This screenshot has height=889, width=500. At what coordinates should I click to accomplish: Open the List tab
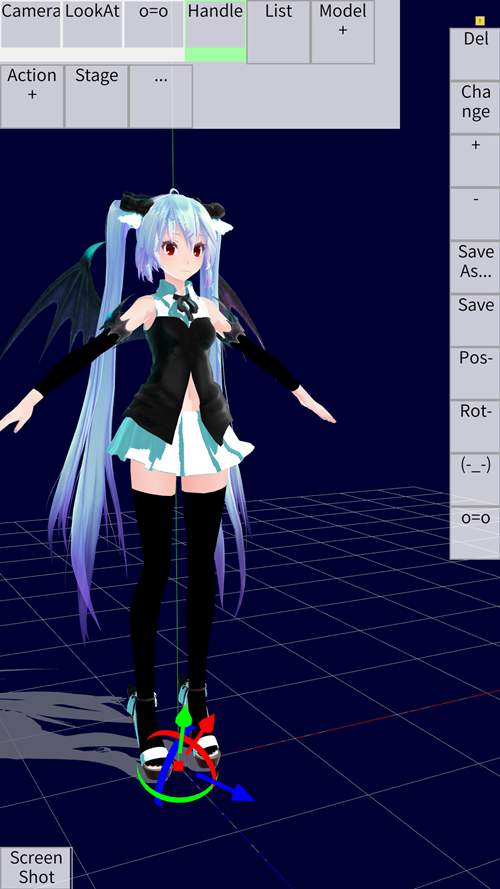tap(278, 32)
